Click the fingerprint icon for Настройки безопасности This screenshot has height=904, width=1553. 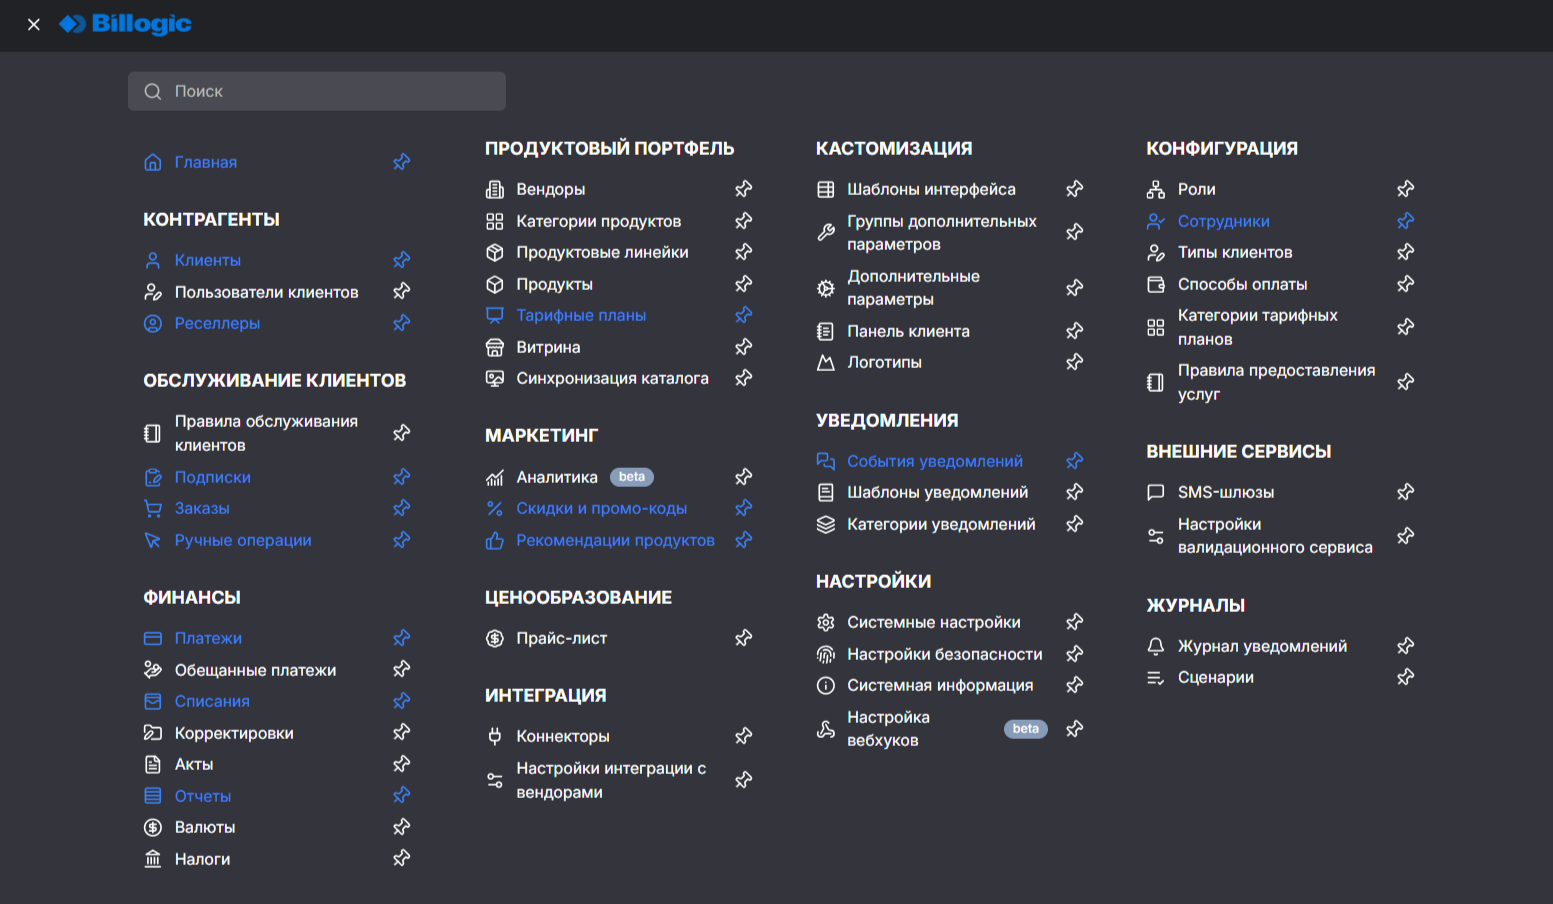(825, 654)
